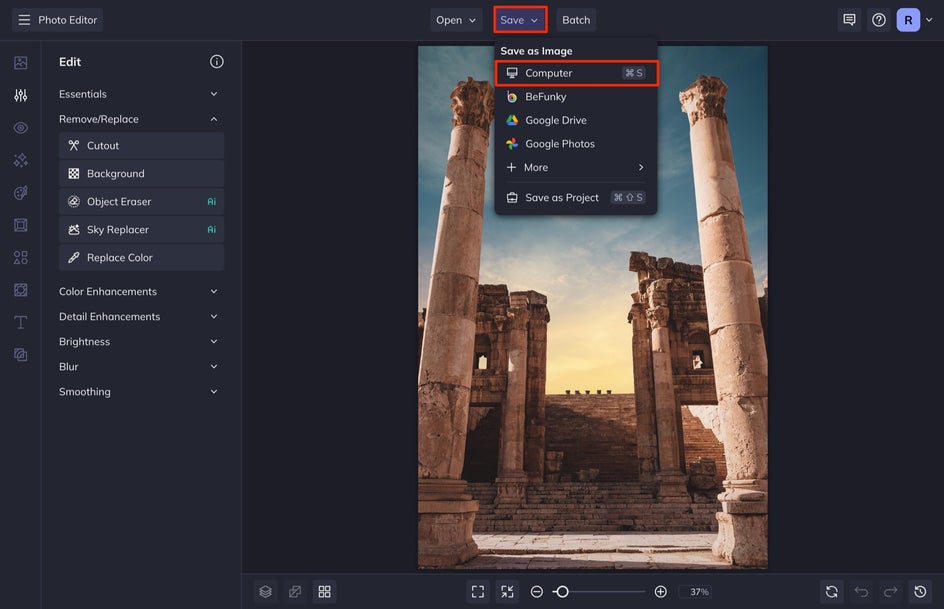Click the reset loop arrows icon

832,592
